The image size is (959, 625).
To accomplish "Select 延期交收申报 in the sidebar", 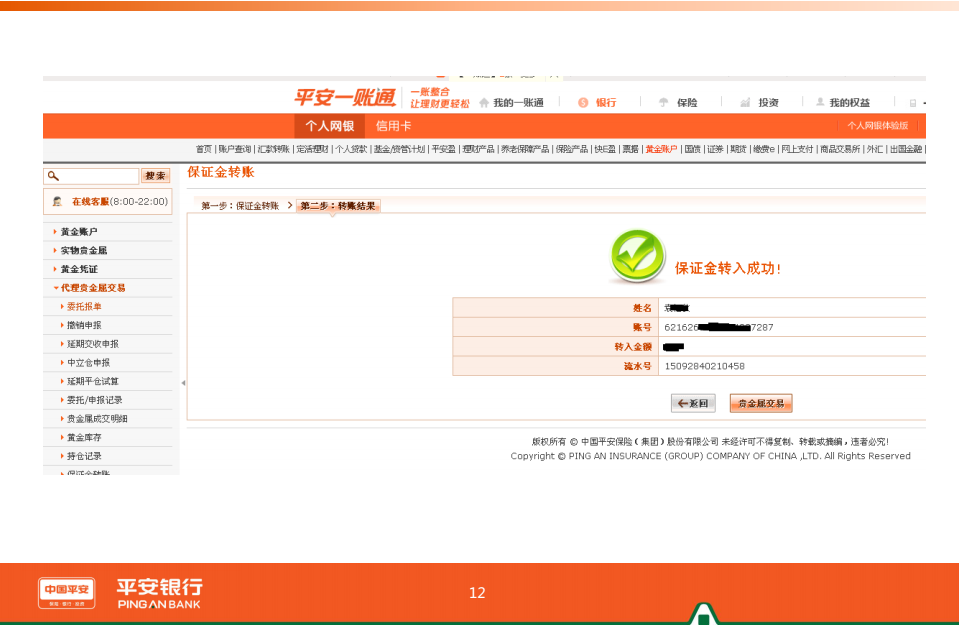I will (93, 344).
